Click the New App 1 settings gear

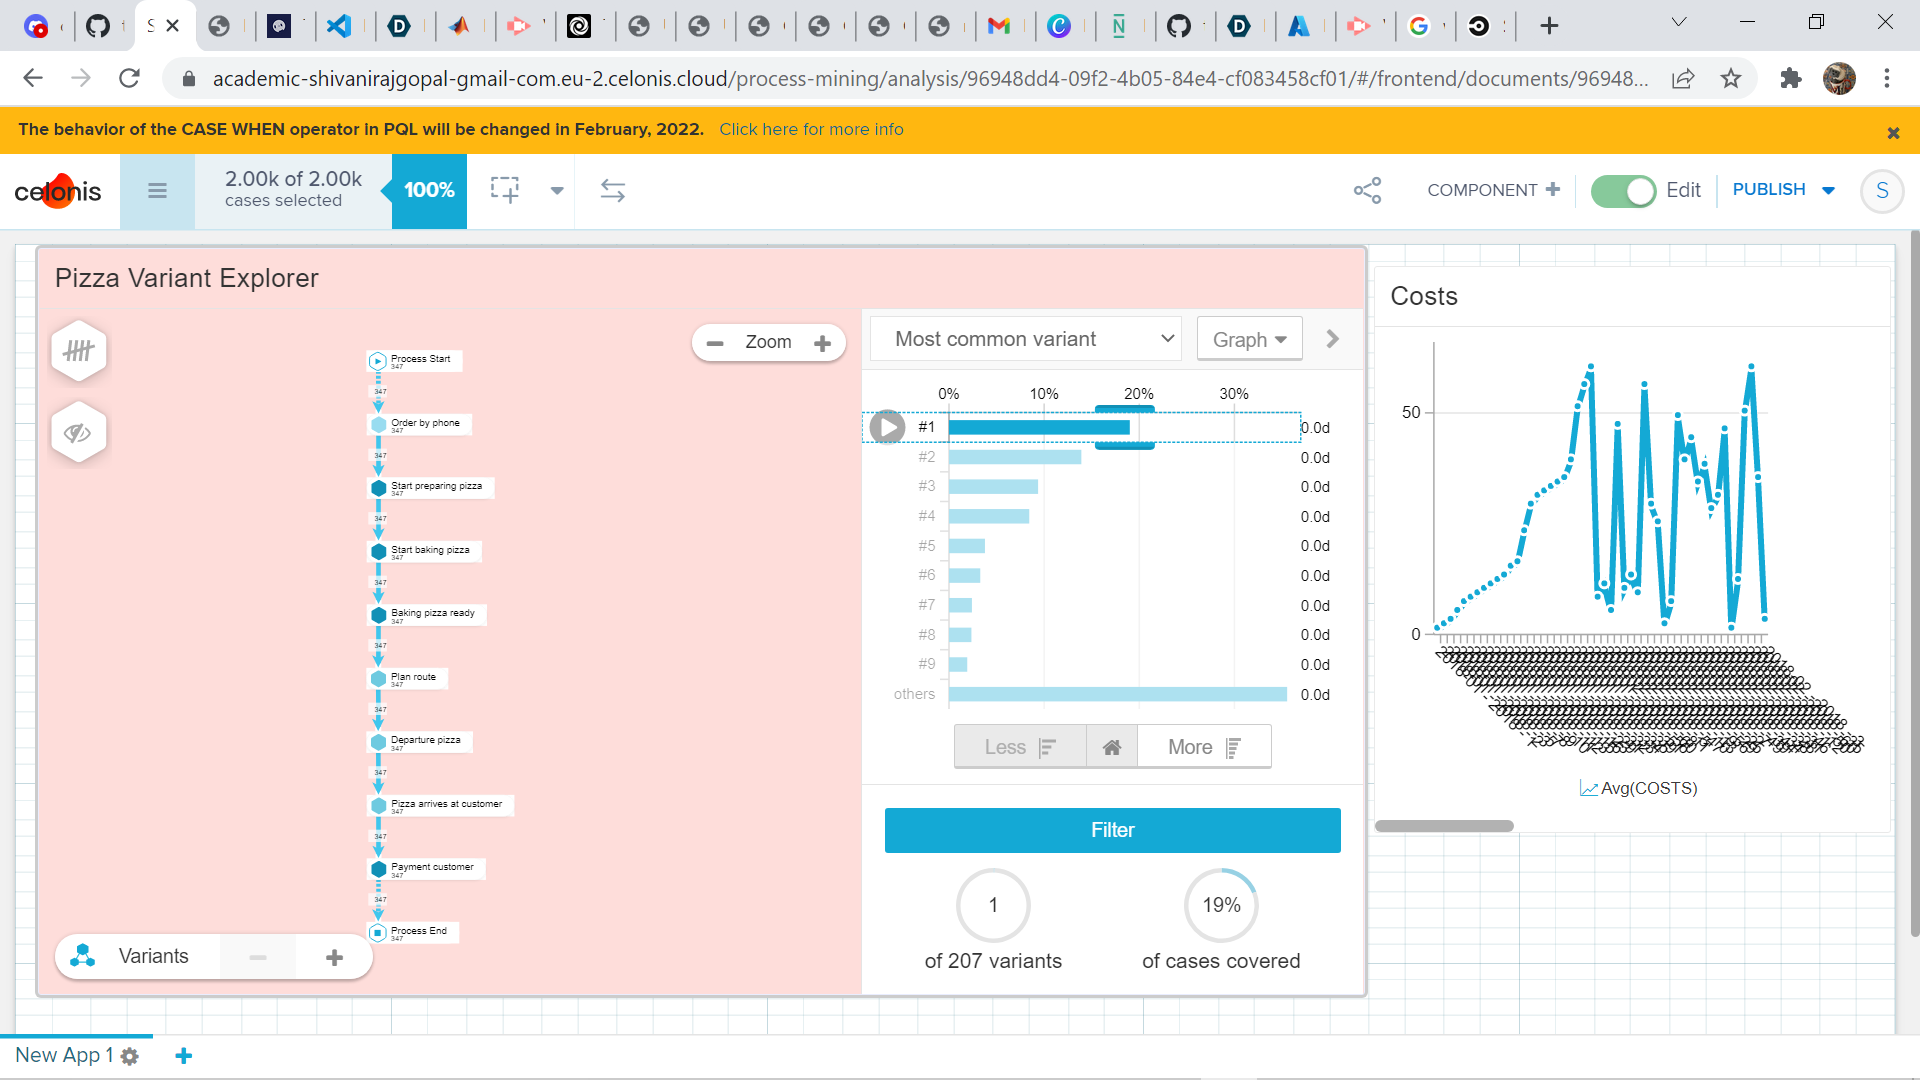pos(130,1056)
